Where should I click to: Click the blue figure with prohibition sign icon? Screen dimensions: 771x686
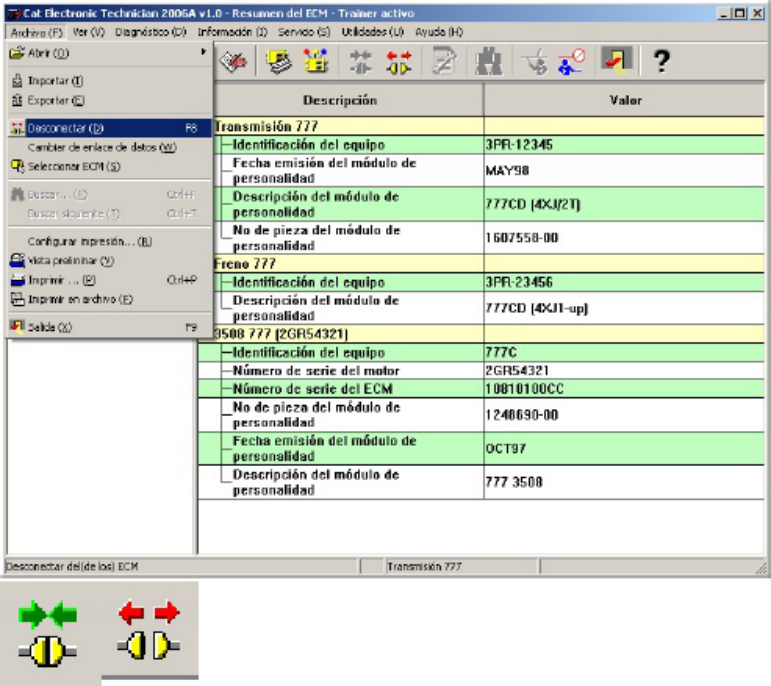[x=571, y=62]
